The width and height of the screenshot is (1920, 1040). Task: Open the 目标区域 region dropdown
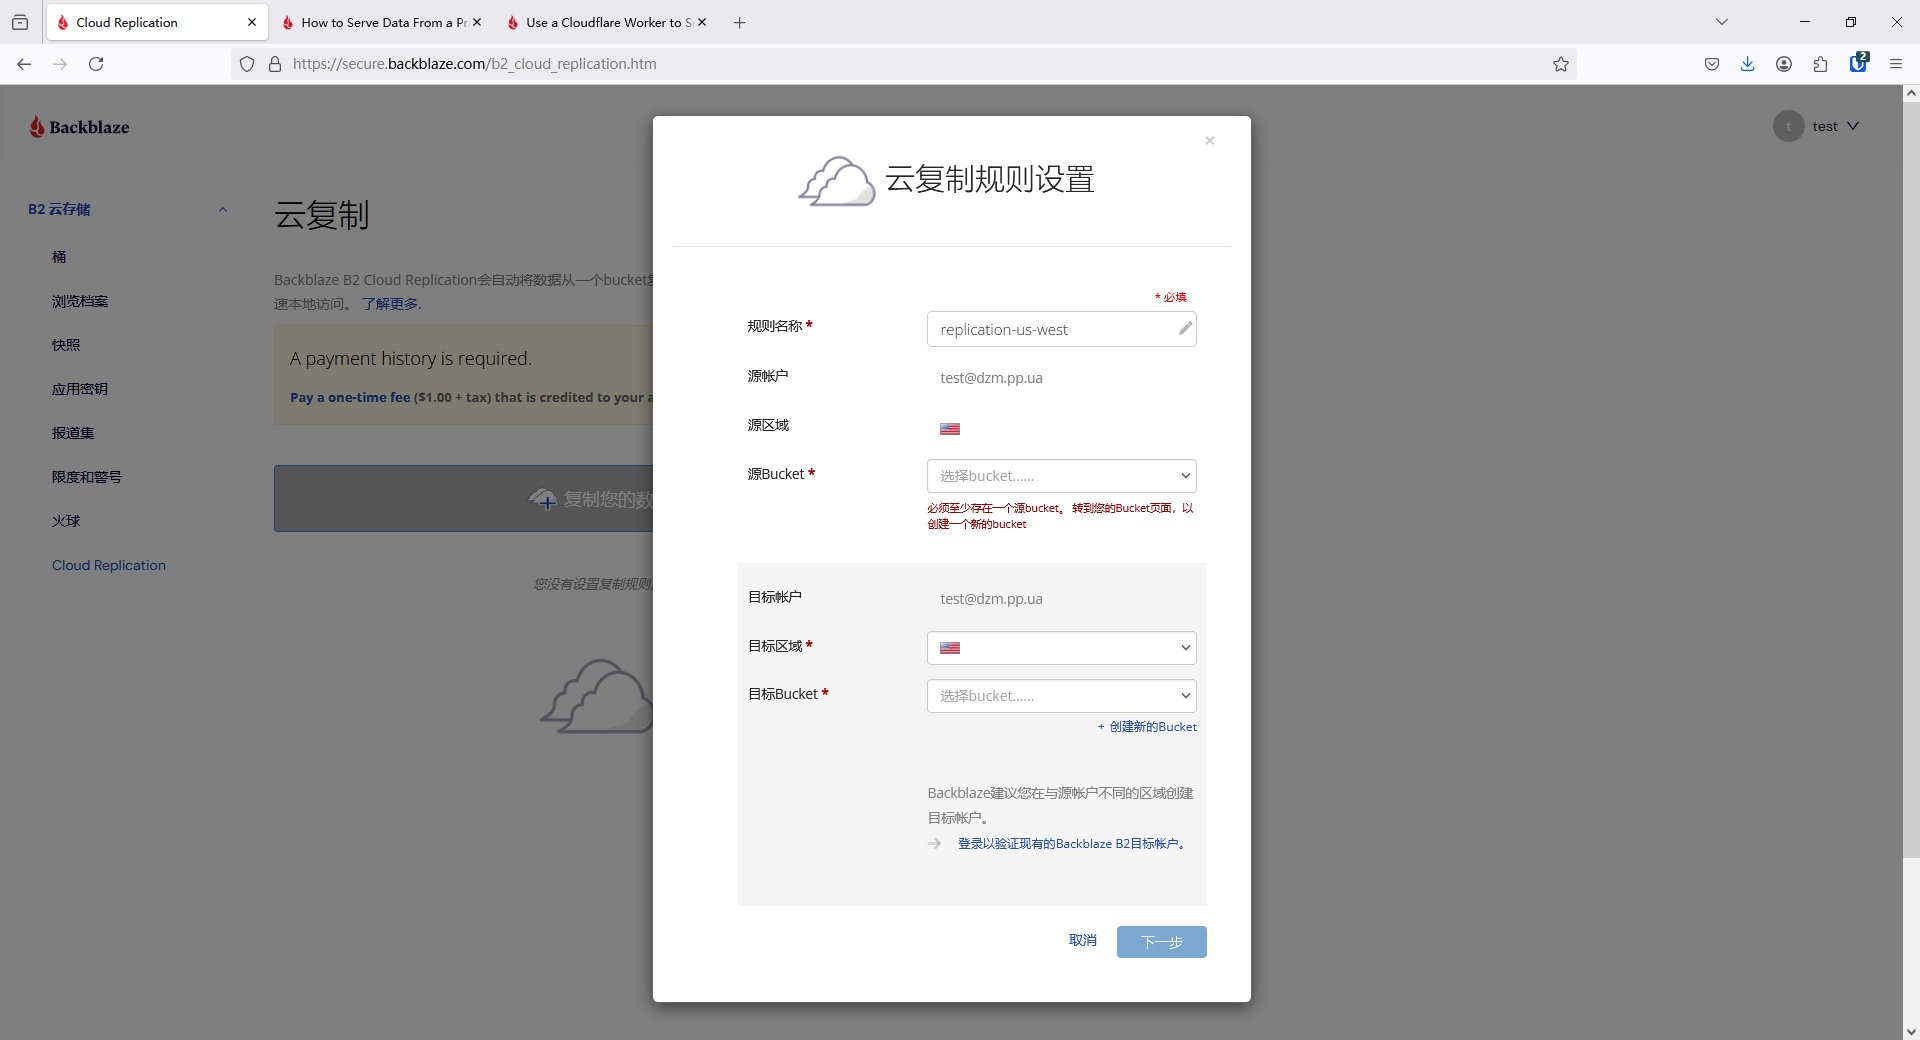coord(1061,648)
